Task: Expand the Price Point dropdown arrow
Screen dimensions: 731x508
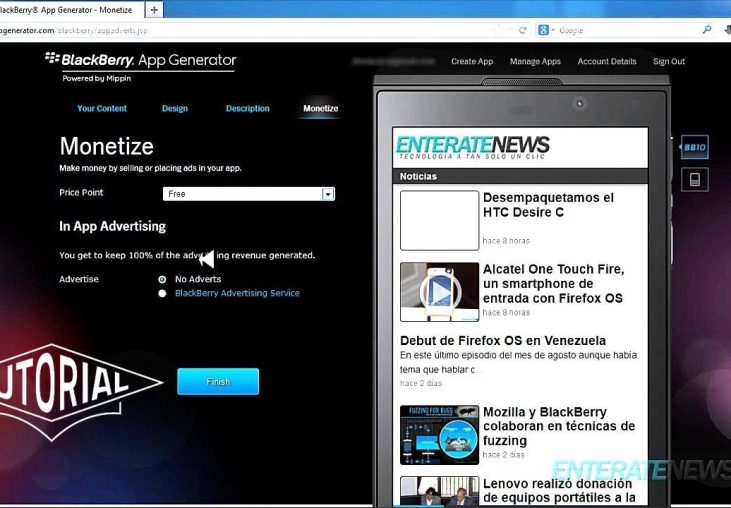Action: (x=327, y=194)
